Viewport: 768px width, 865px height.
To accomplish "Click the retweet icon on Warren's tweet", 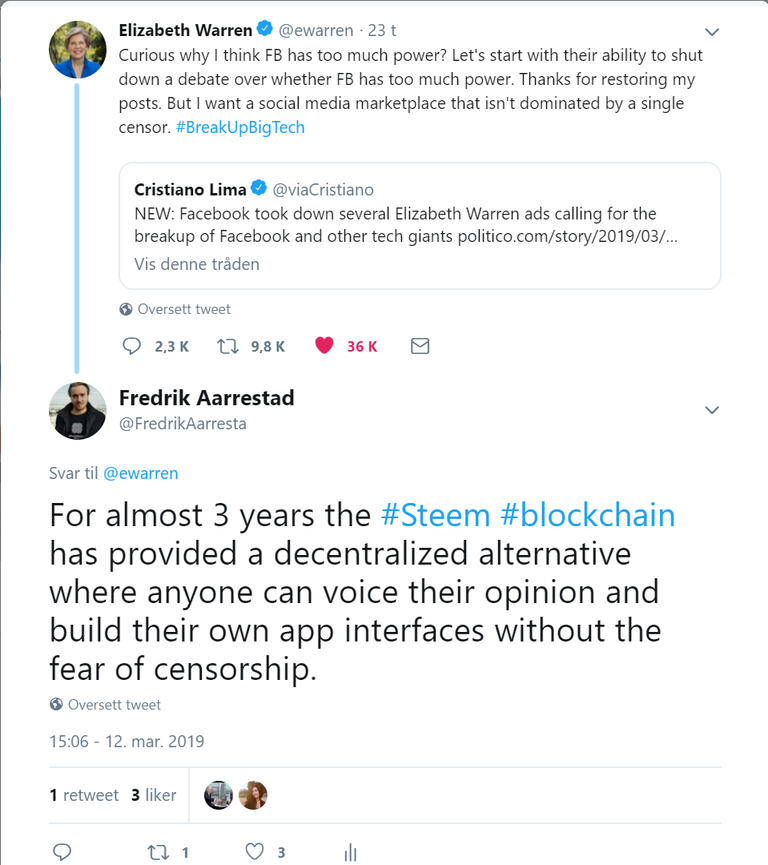I will click(229, 346).
